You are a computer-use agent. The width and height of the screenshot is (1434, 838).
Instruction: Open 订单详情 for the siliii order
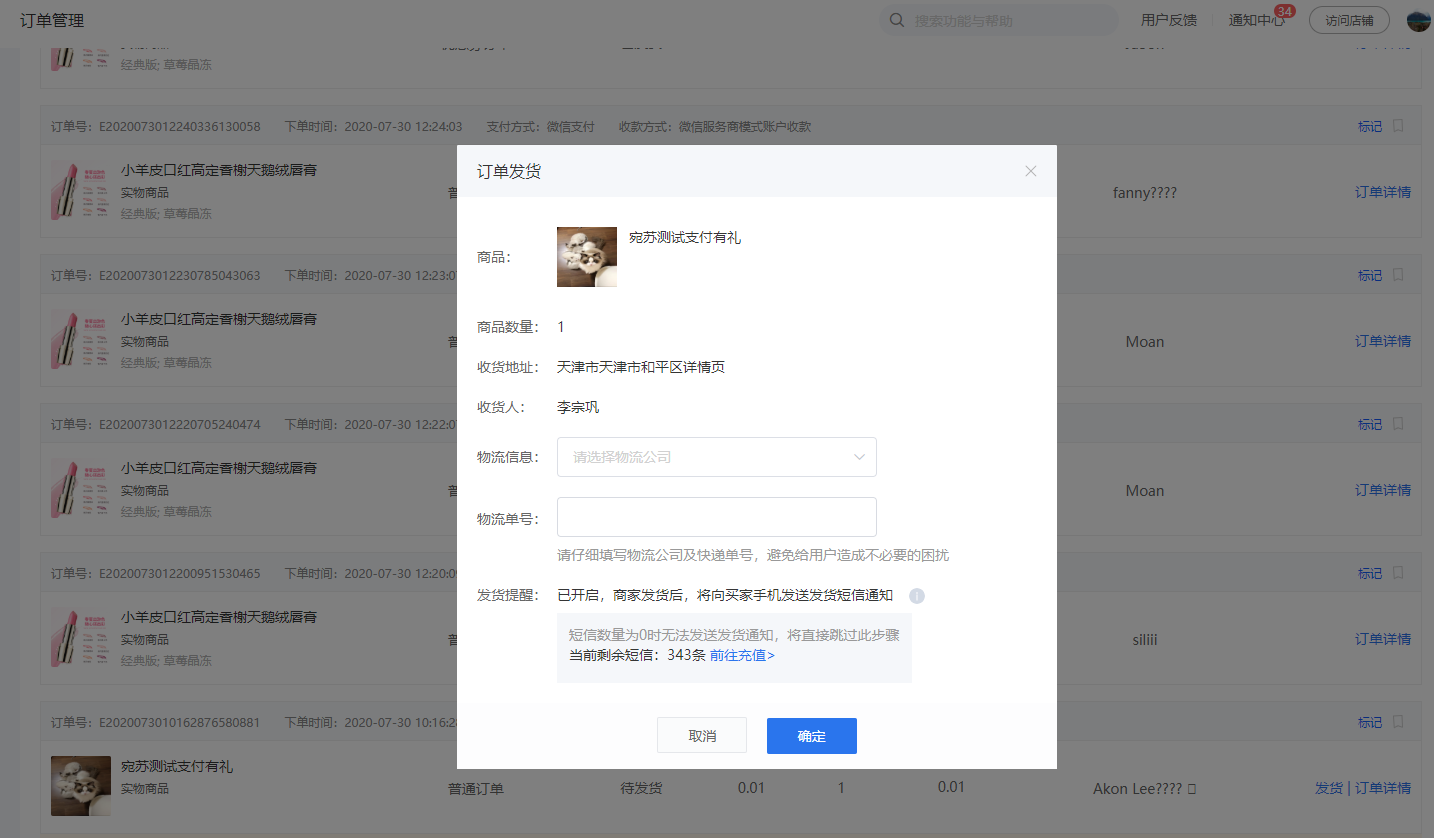[1383, 639]
